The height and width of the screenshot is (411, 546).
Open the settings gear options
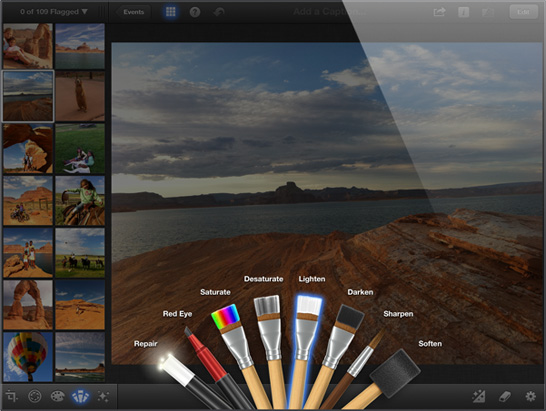click(530, 396)
